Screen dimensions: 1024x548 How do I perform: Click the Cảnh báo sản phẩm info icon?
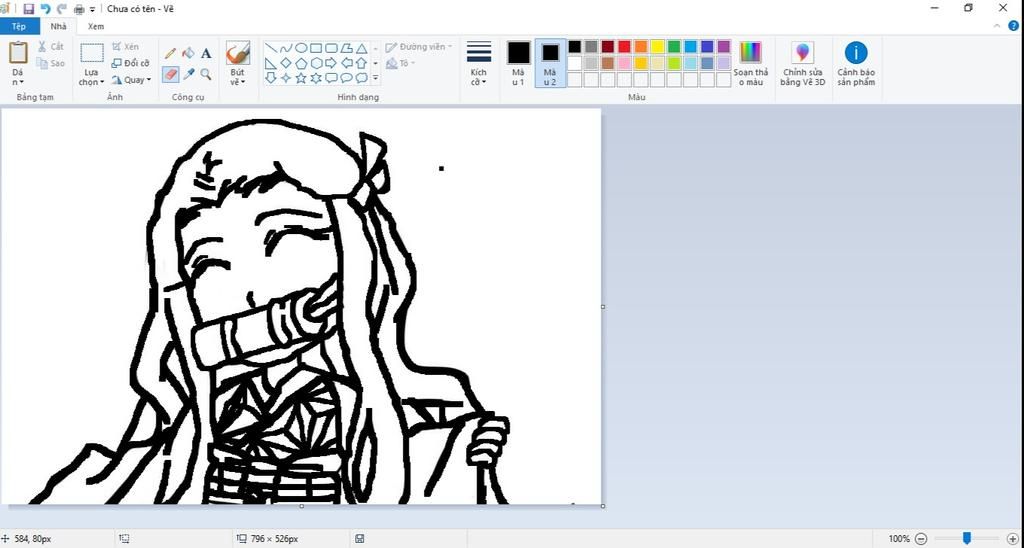pos(856,64)
